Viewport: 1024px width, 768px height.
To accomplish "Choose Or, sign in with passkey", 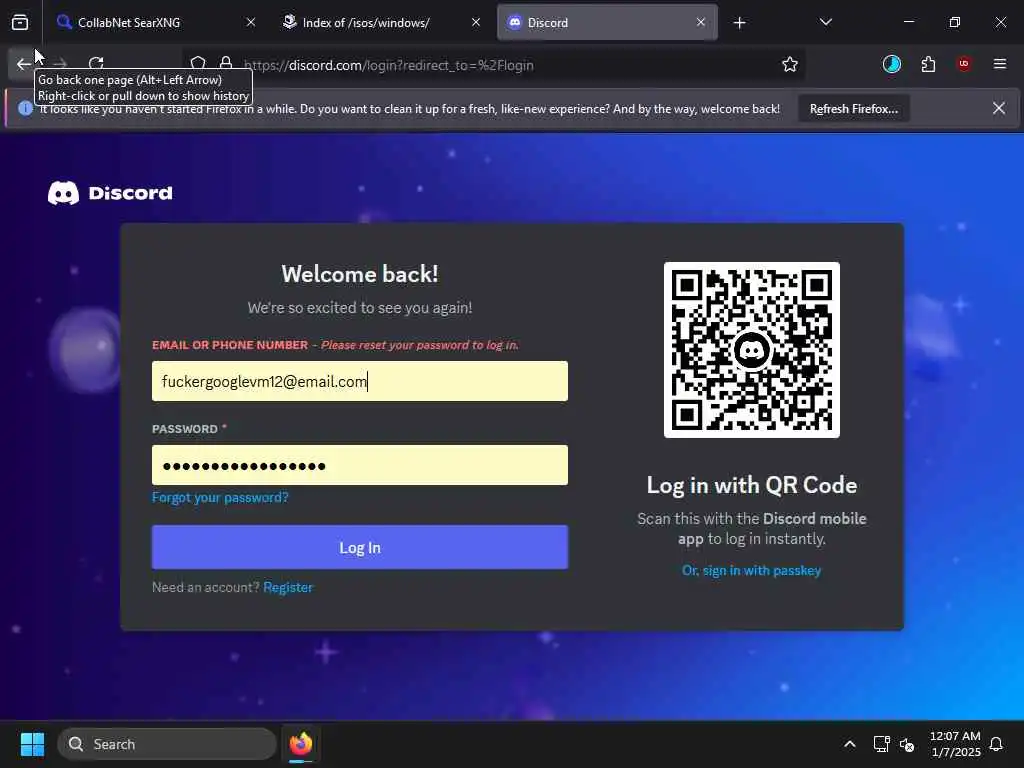I will (752, 571).
